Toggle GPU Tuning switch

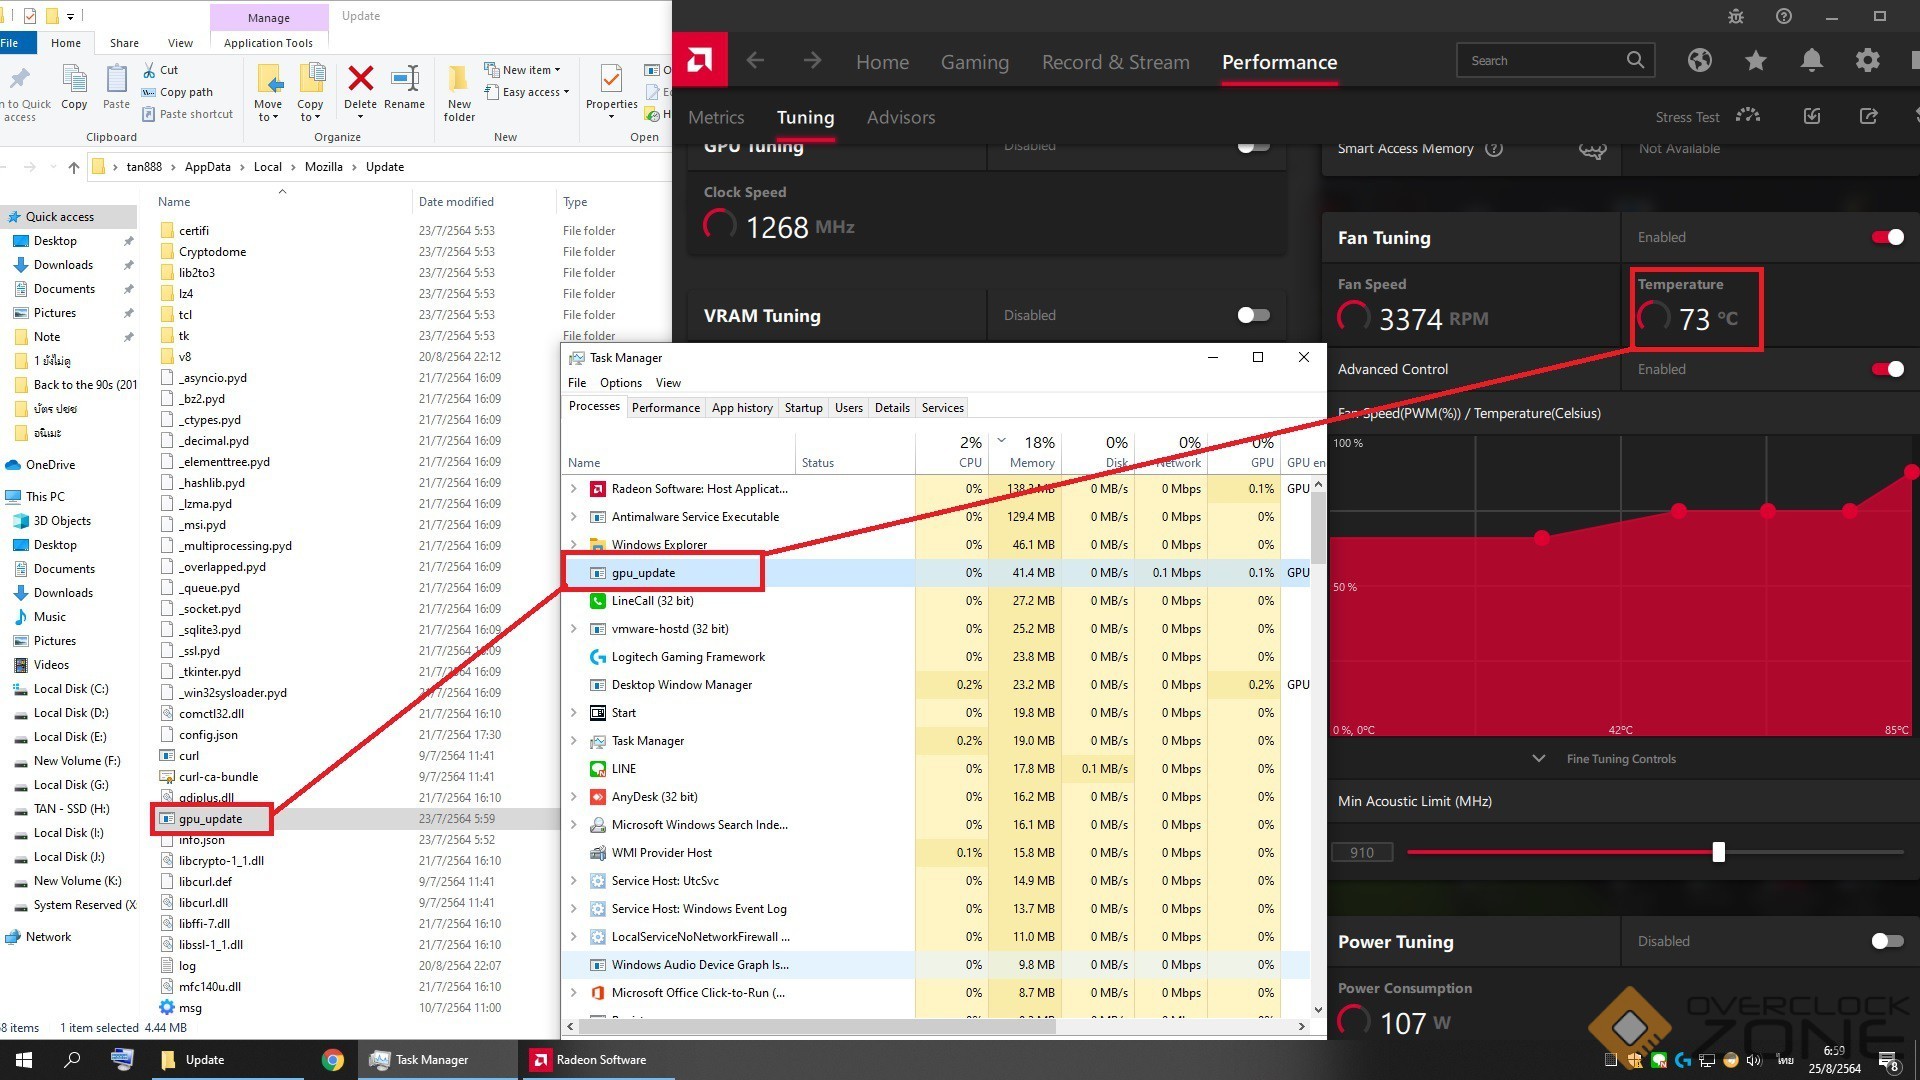coord(1253,146)
